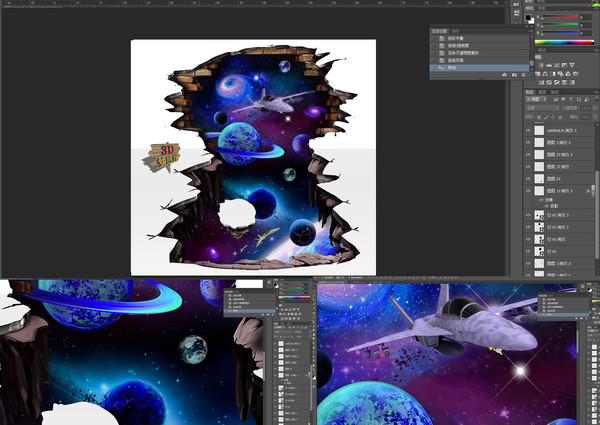
Task: Lock image pixels with brush icon
Action: 546,117
